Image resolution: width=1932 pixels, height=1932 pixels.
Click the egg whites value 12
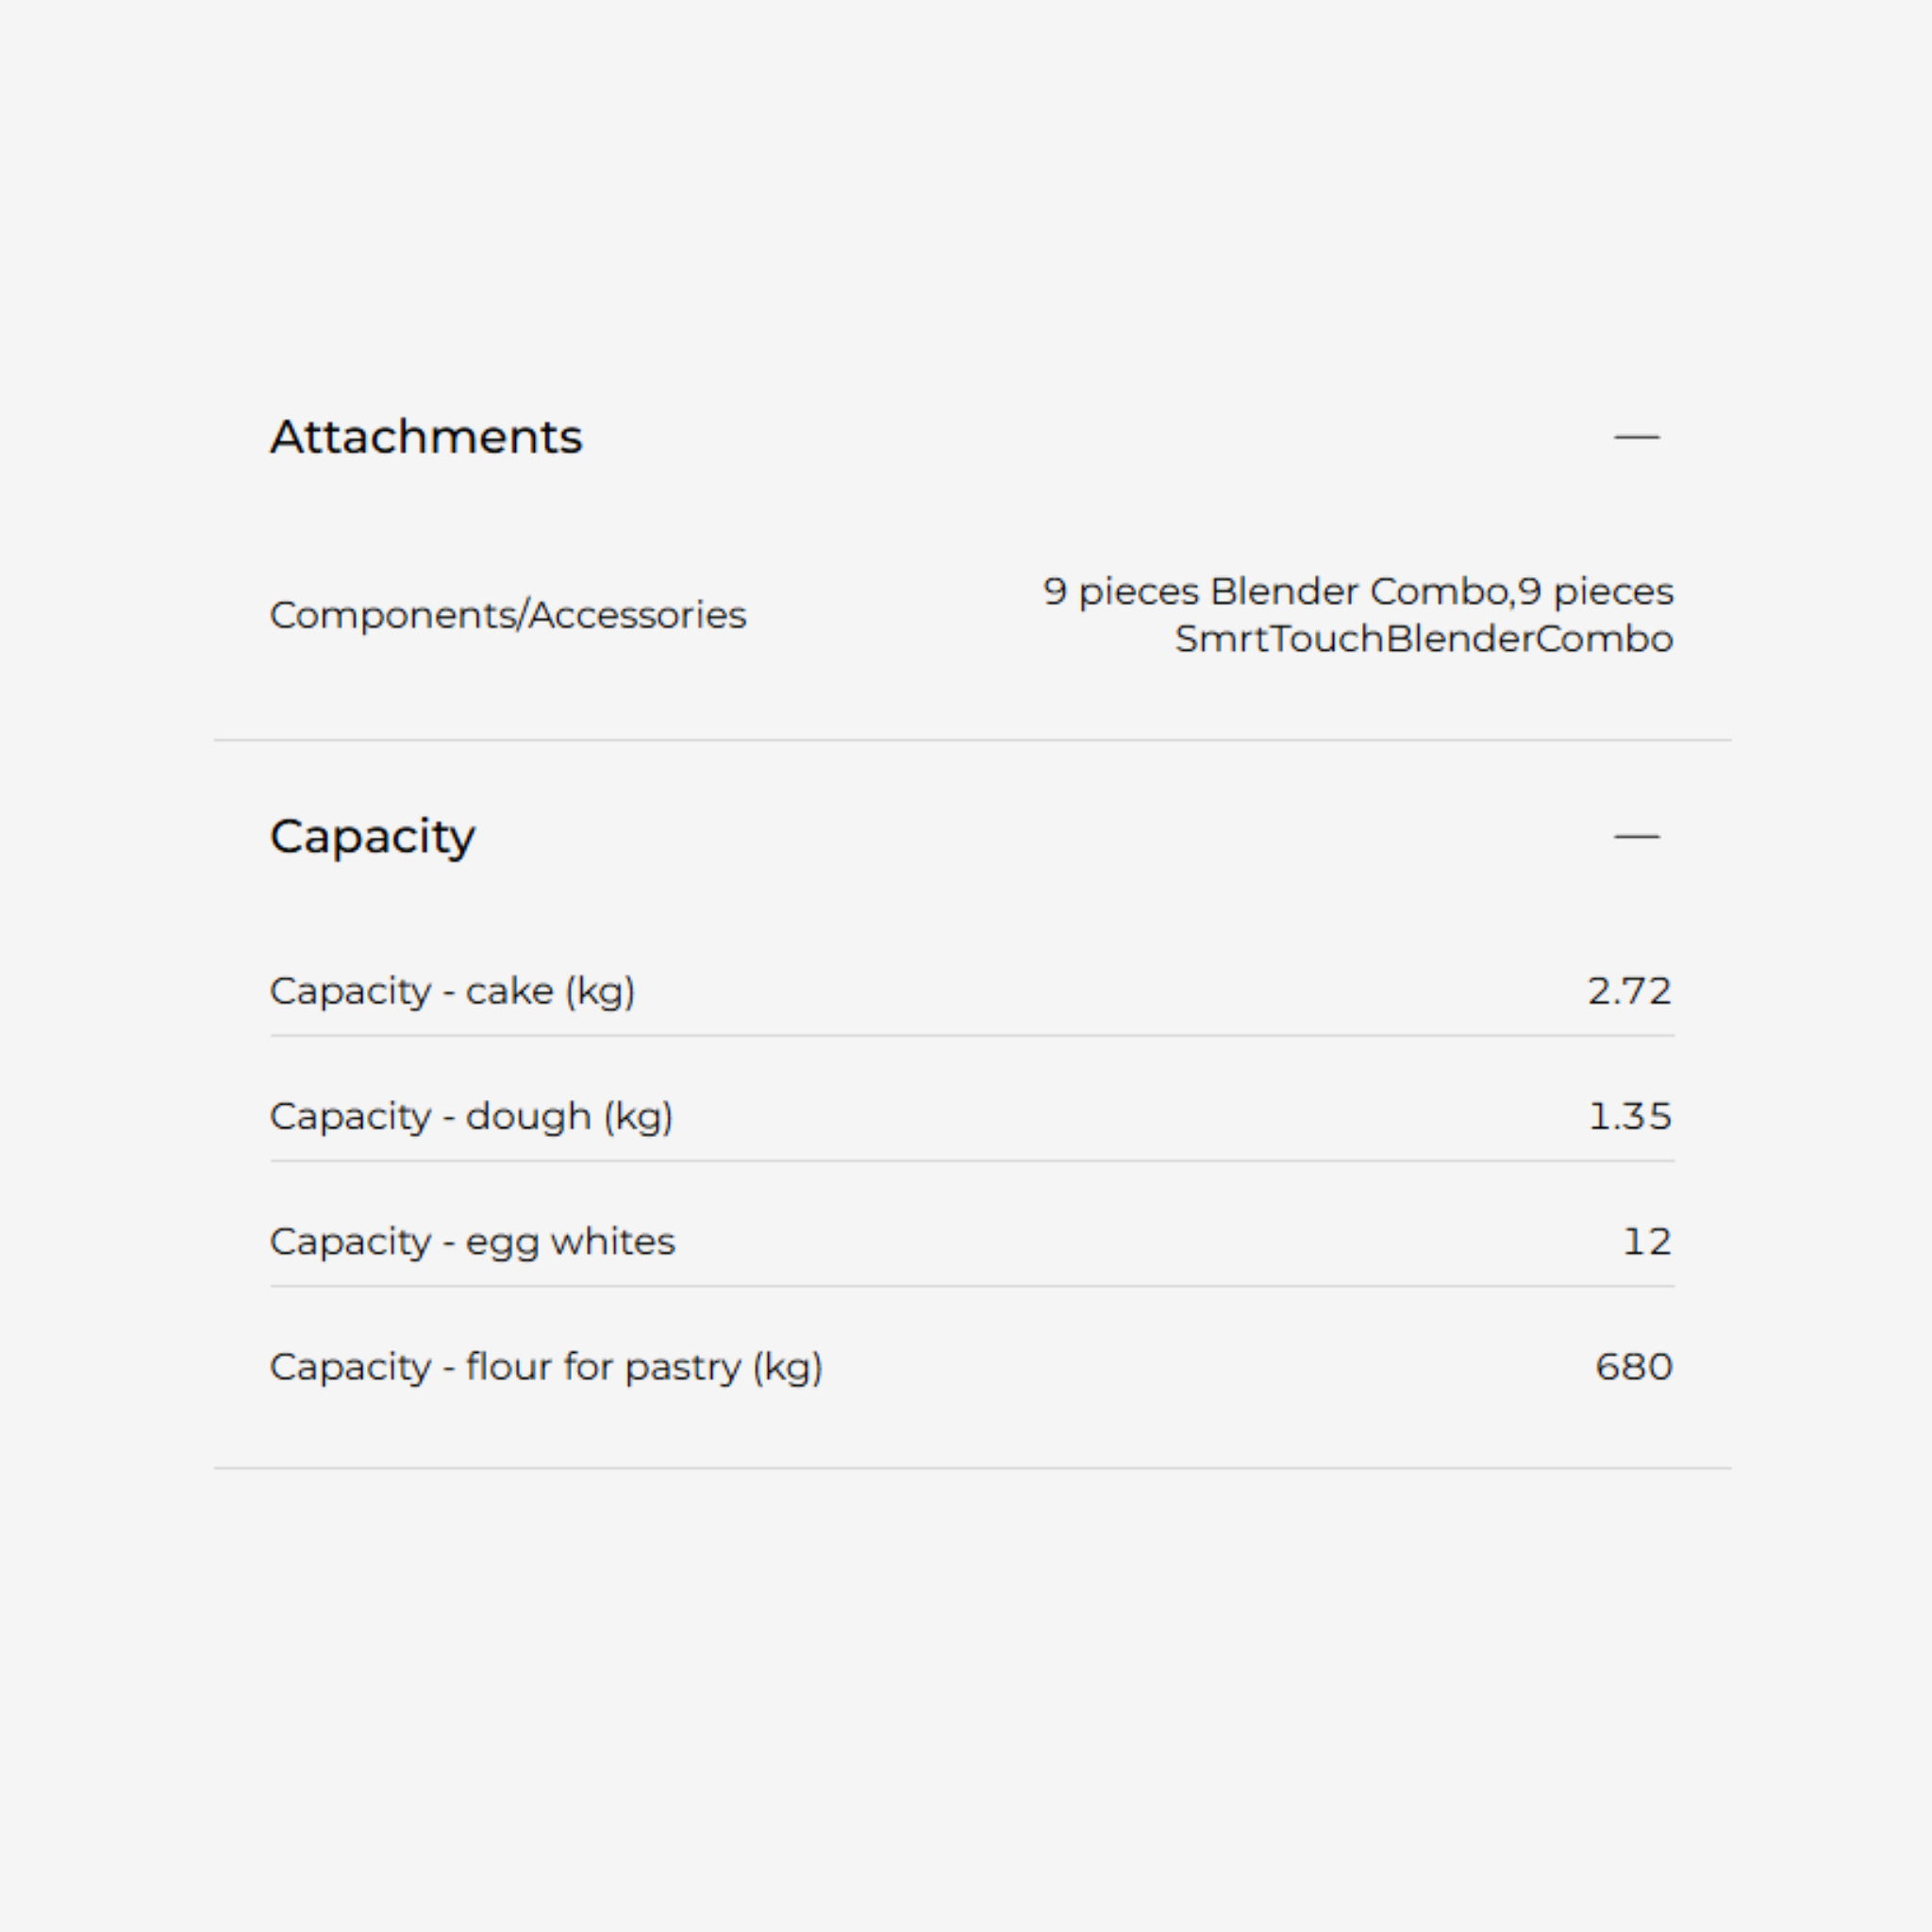1646,1241
